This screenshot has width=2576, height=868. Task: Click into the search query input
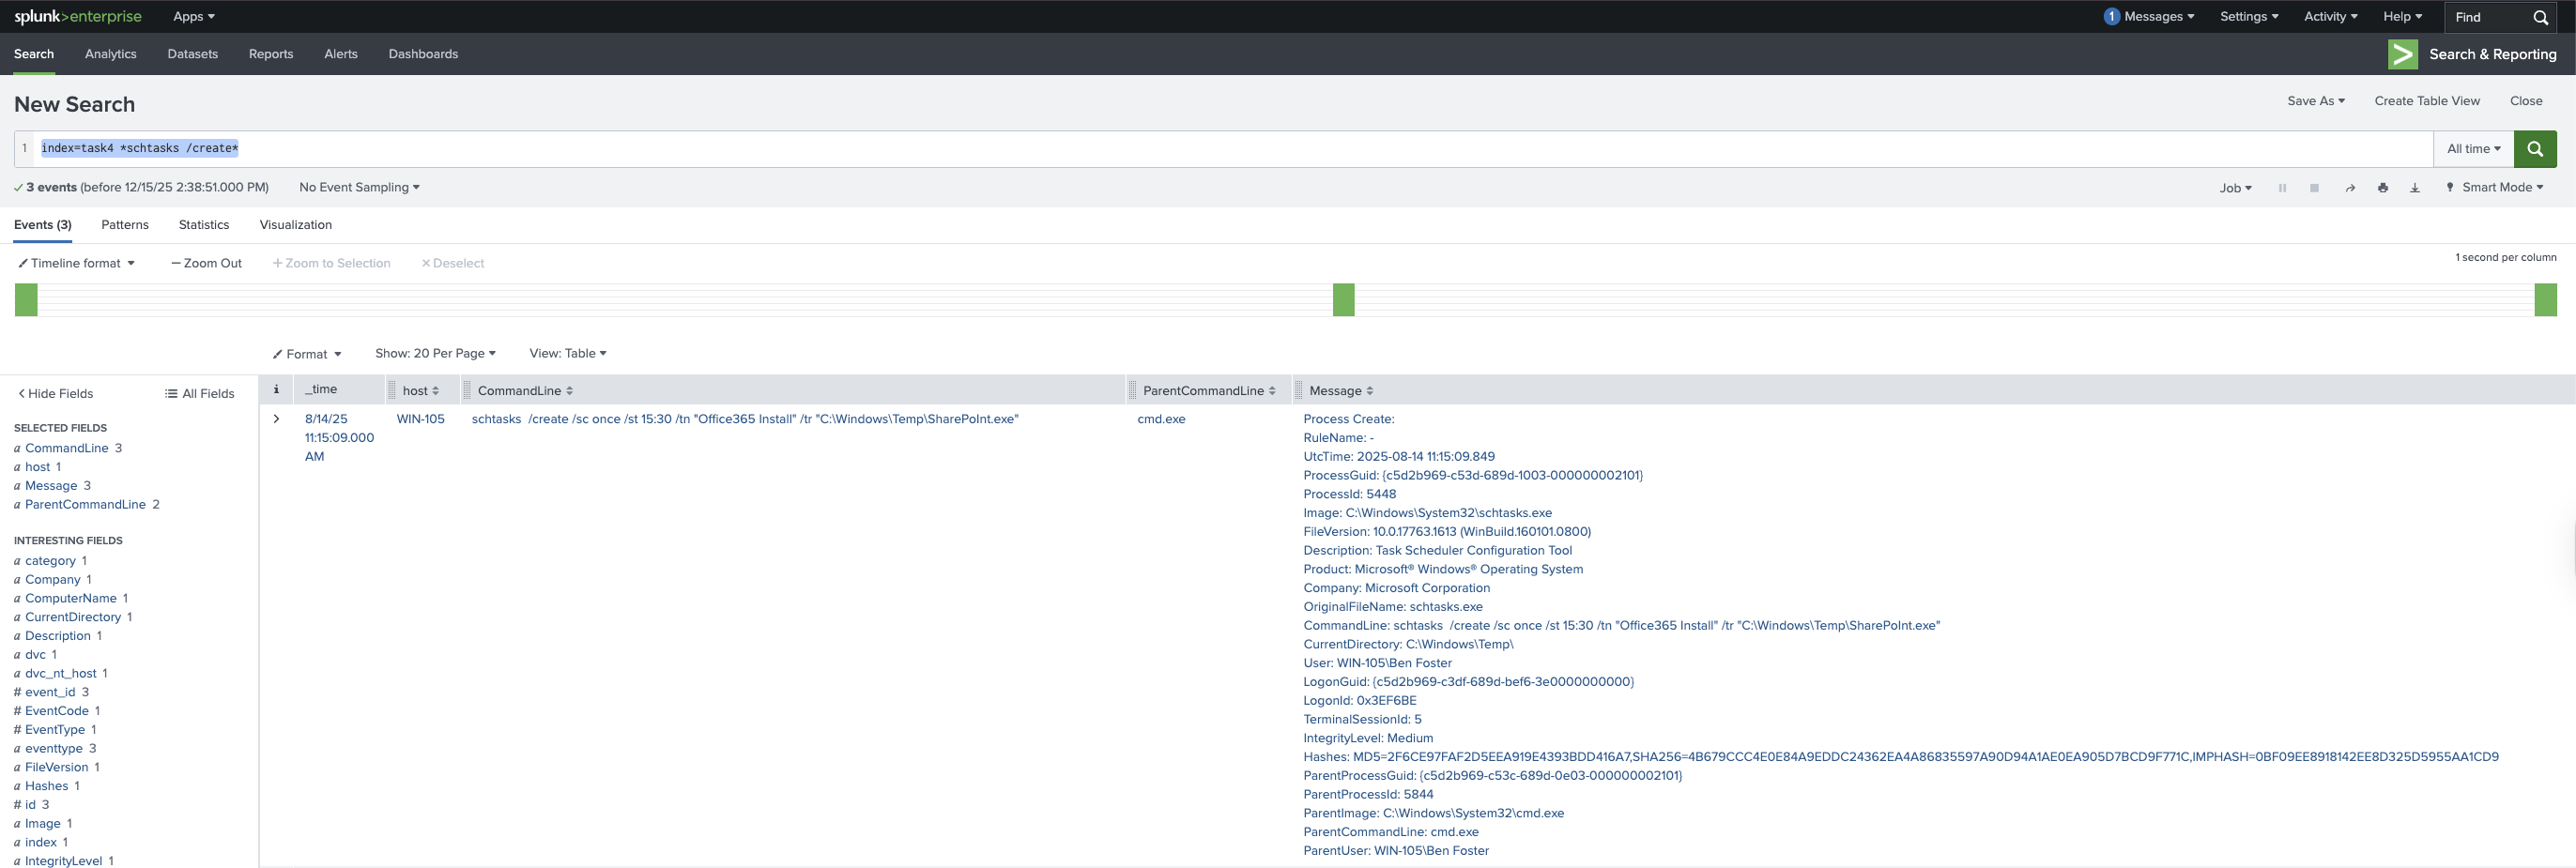tap(1234, 149)
